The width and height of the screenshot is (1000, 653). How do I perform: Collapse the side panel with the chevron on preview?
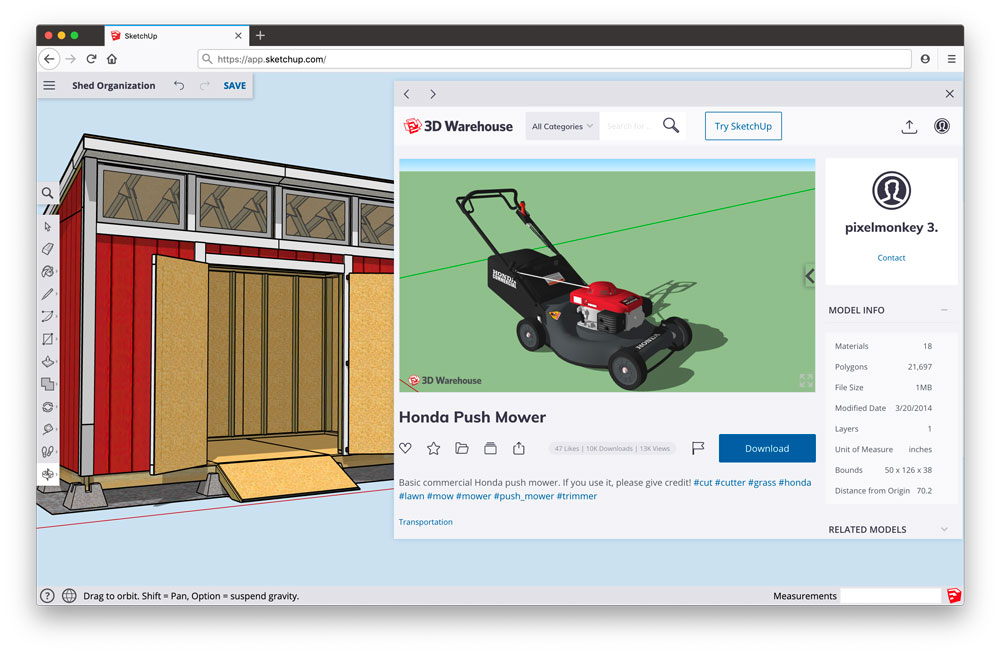809,276
